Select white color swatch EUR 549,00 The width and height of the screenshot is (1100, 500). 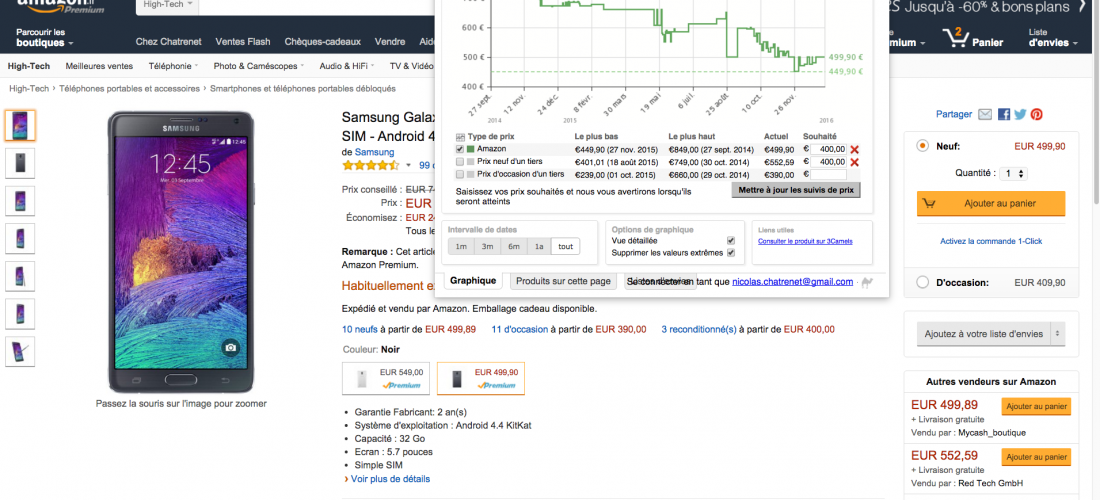coord(386,379)
